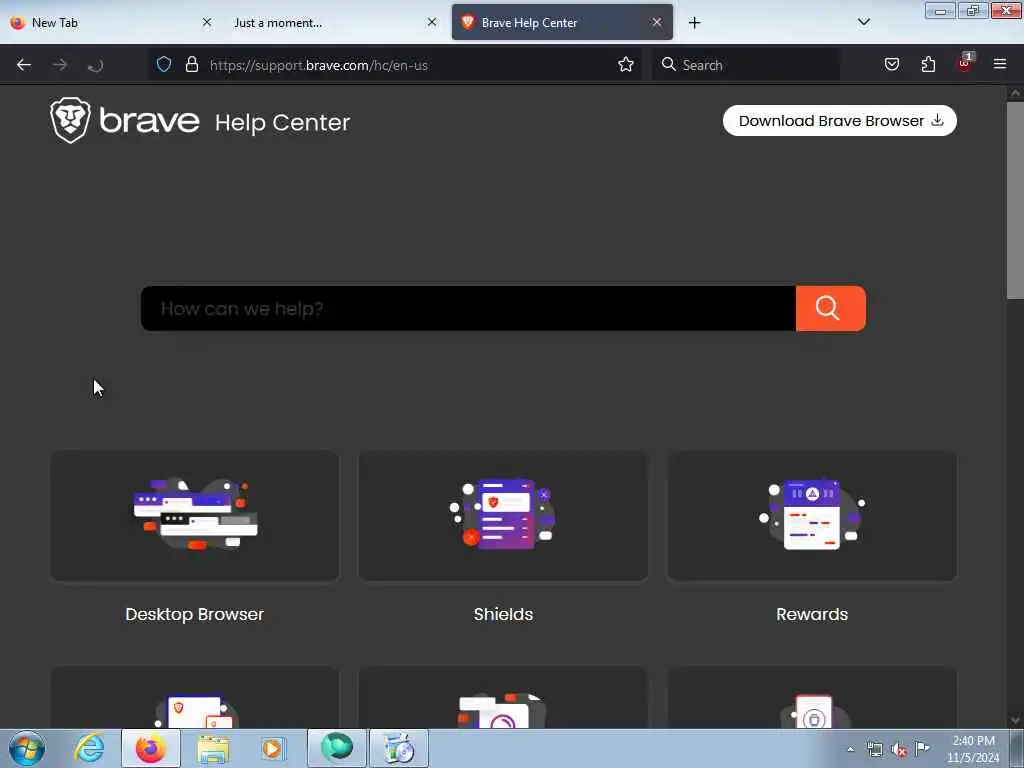Click the network tray icon

coord(874,750)
